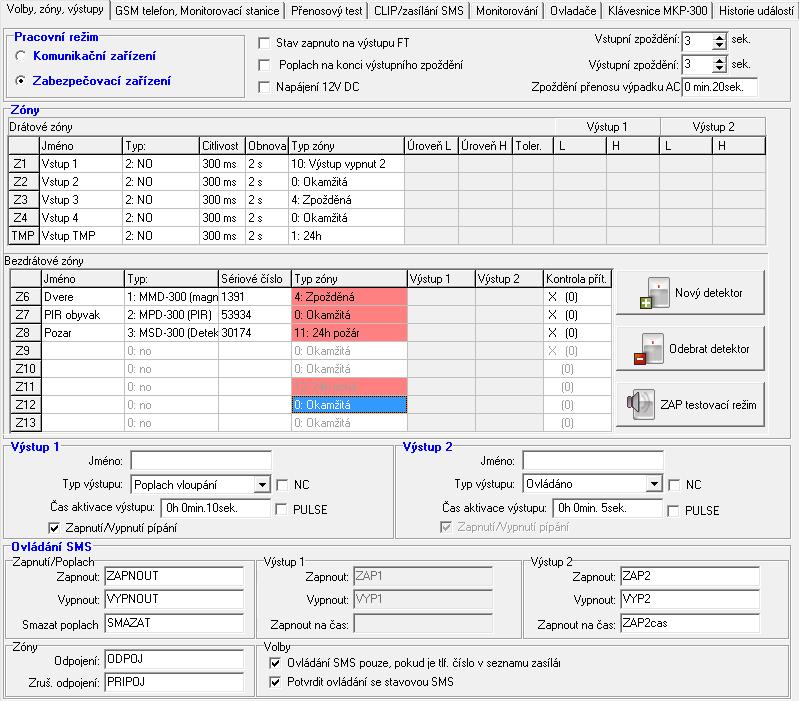799x701 pixels.
Task: Click Z1 row header in wired zones
Action: 23,164
